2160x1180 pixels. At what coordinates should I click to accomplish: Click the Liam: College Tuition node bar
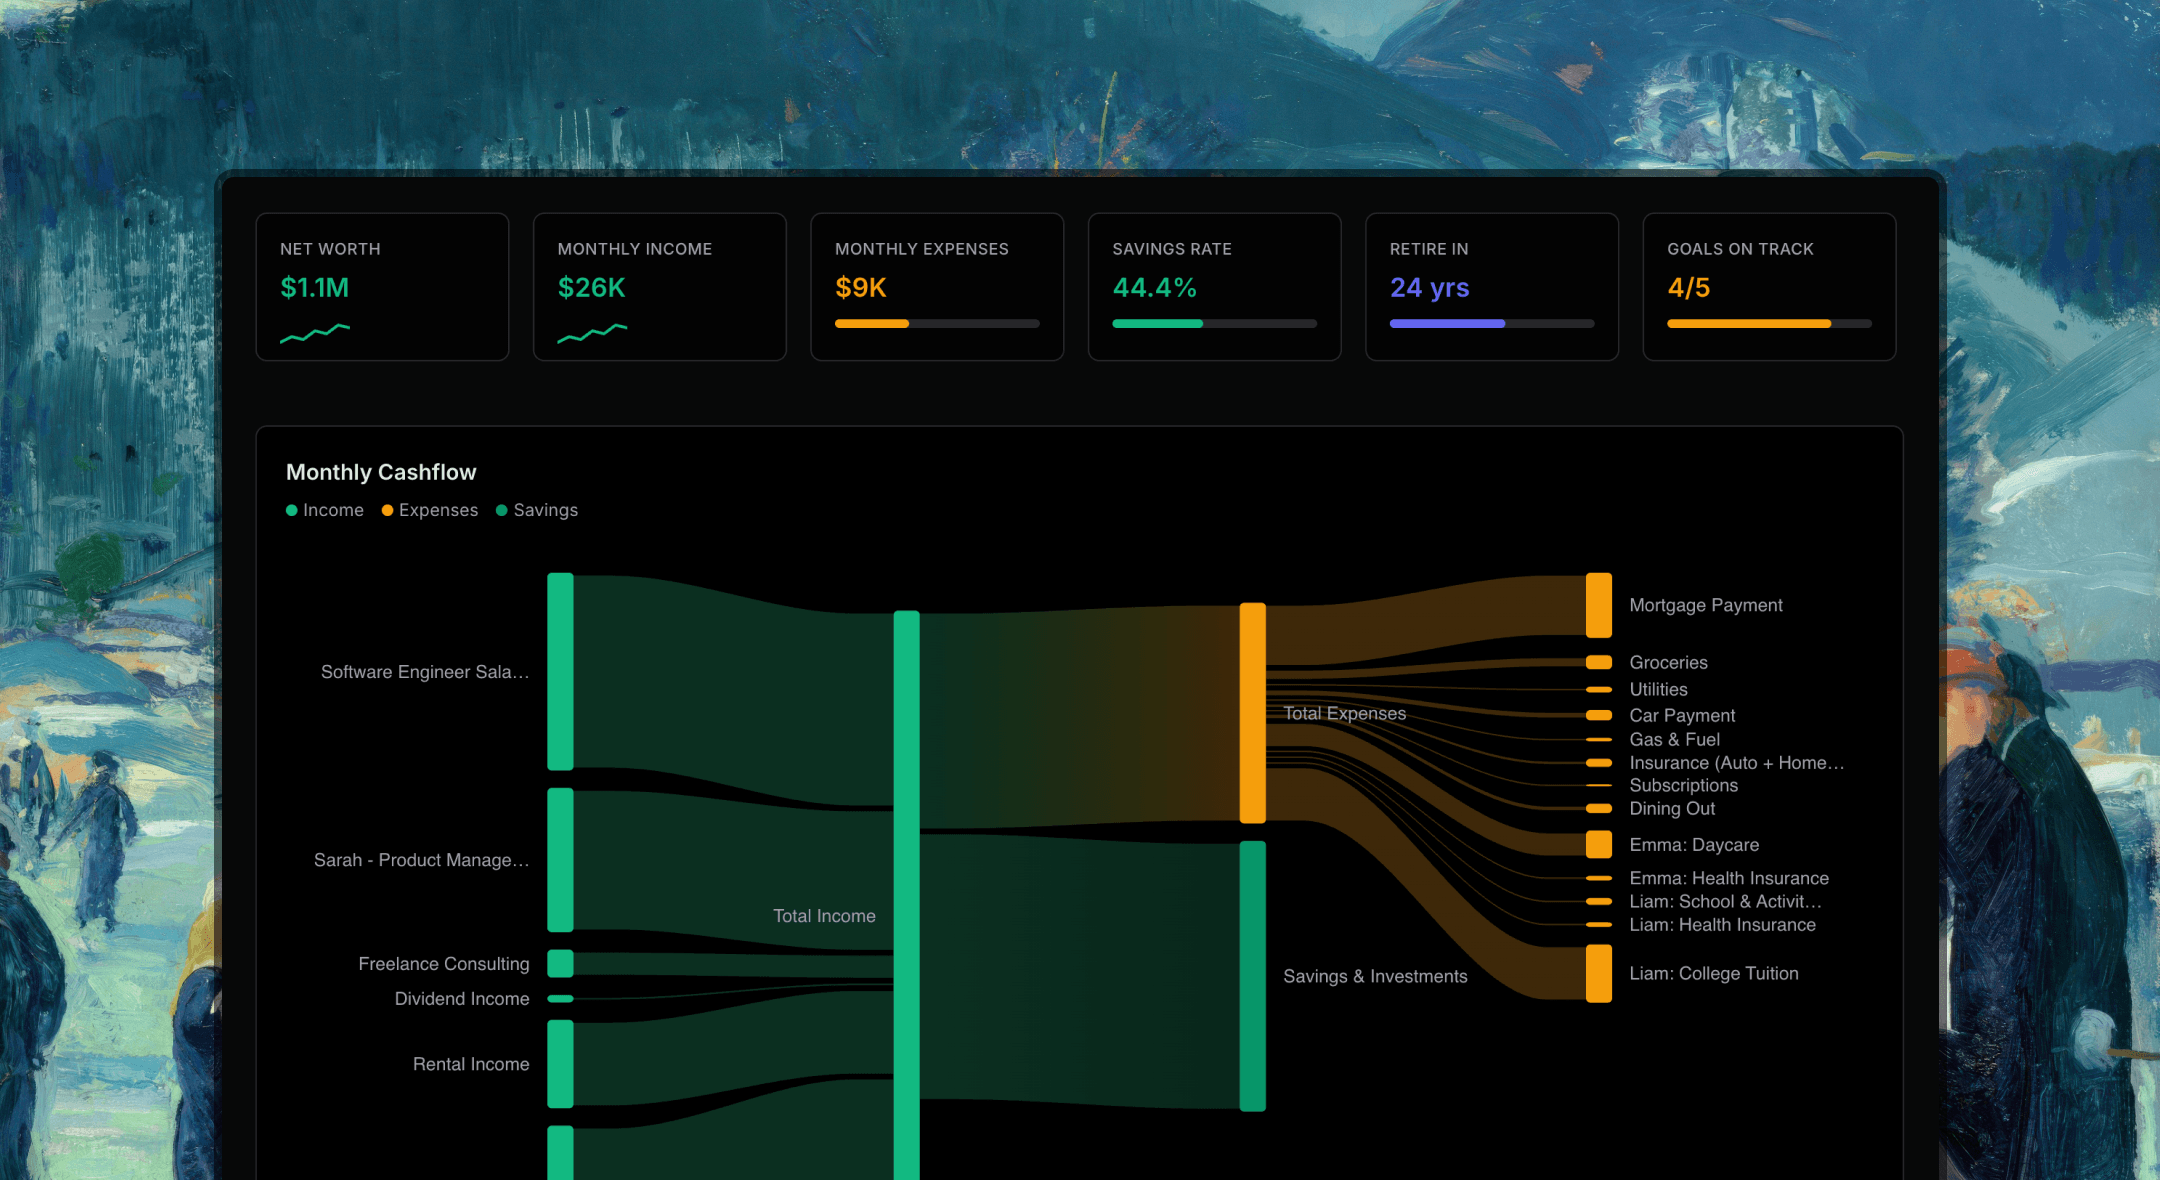[1599, 973]
